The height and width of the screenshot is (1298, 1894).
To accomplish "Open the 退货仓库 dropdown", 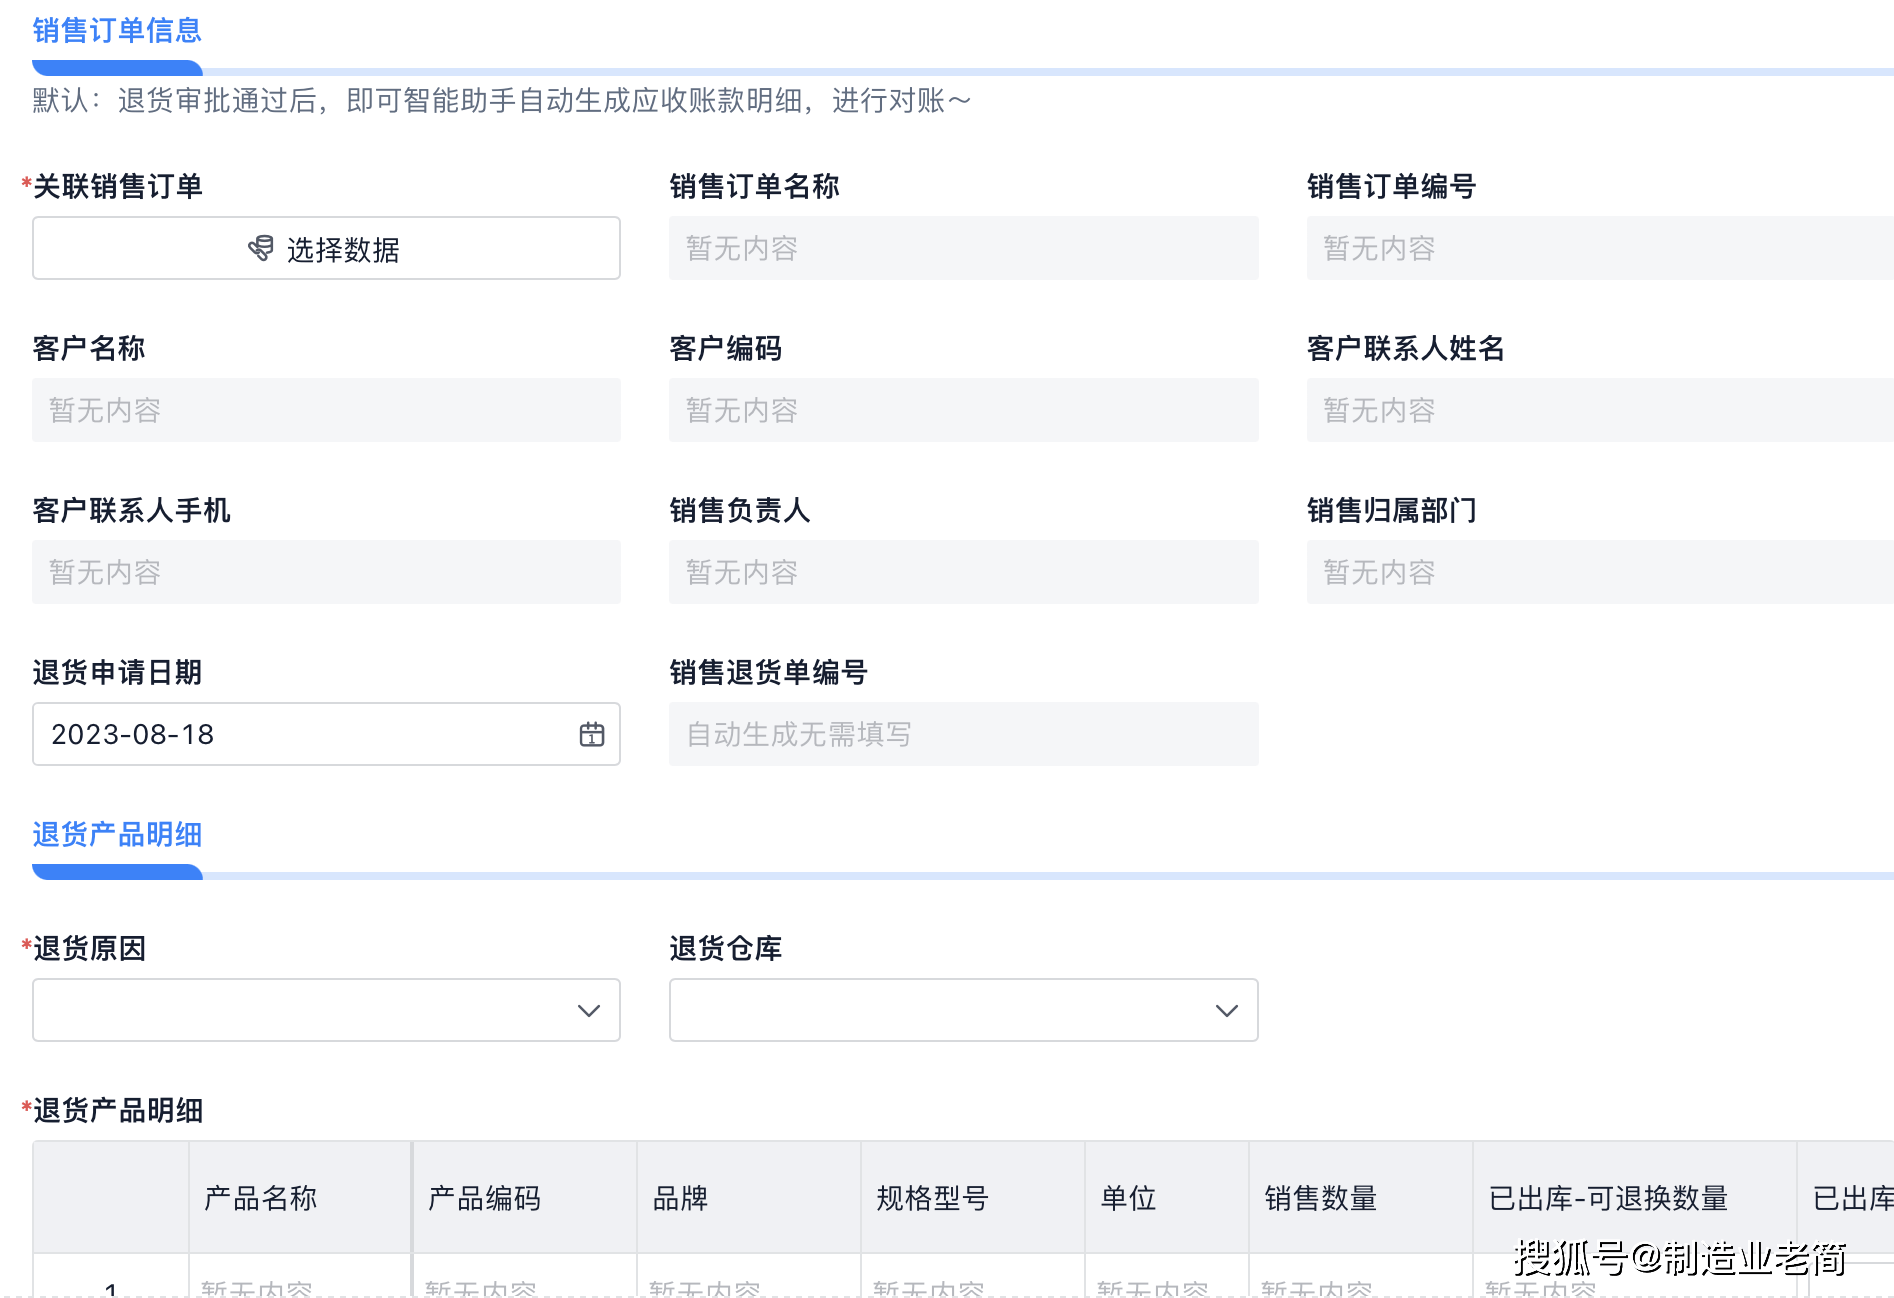I will [963, 1010].
